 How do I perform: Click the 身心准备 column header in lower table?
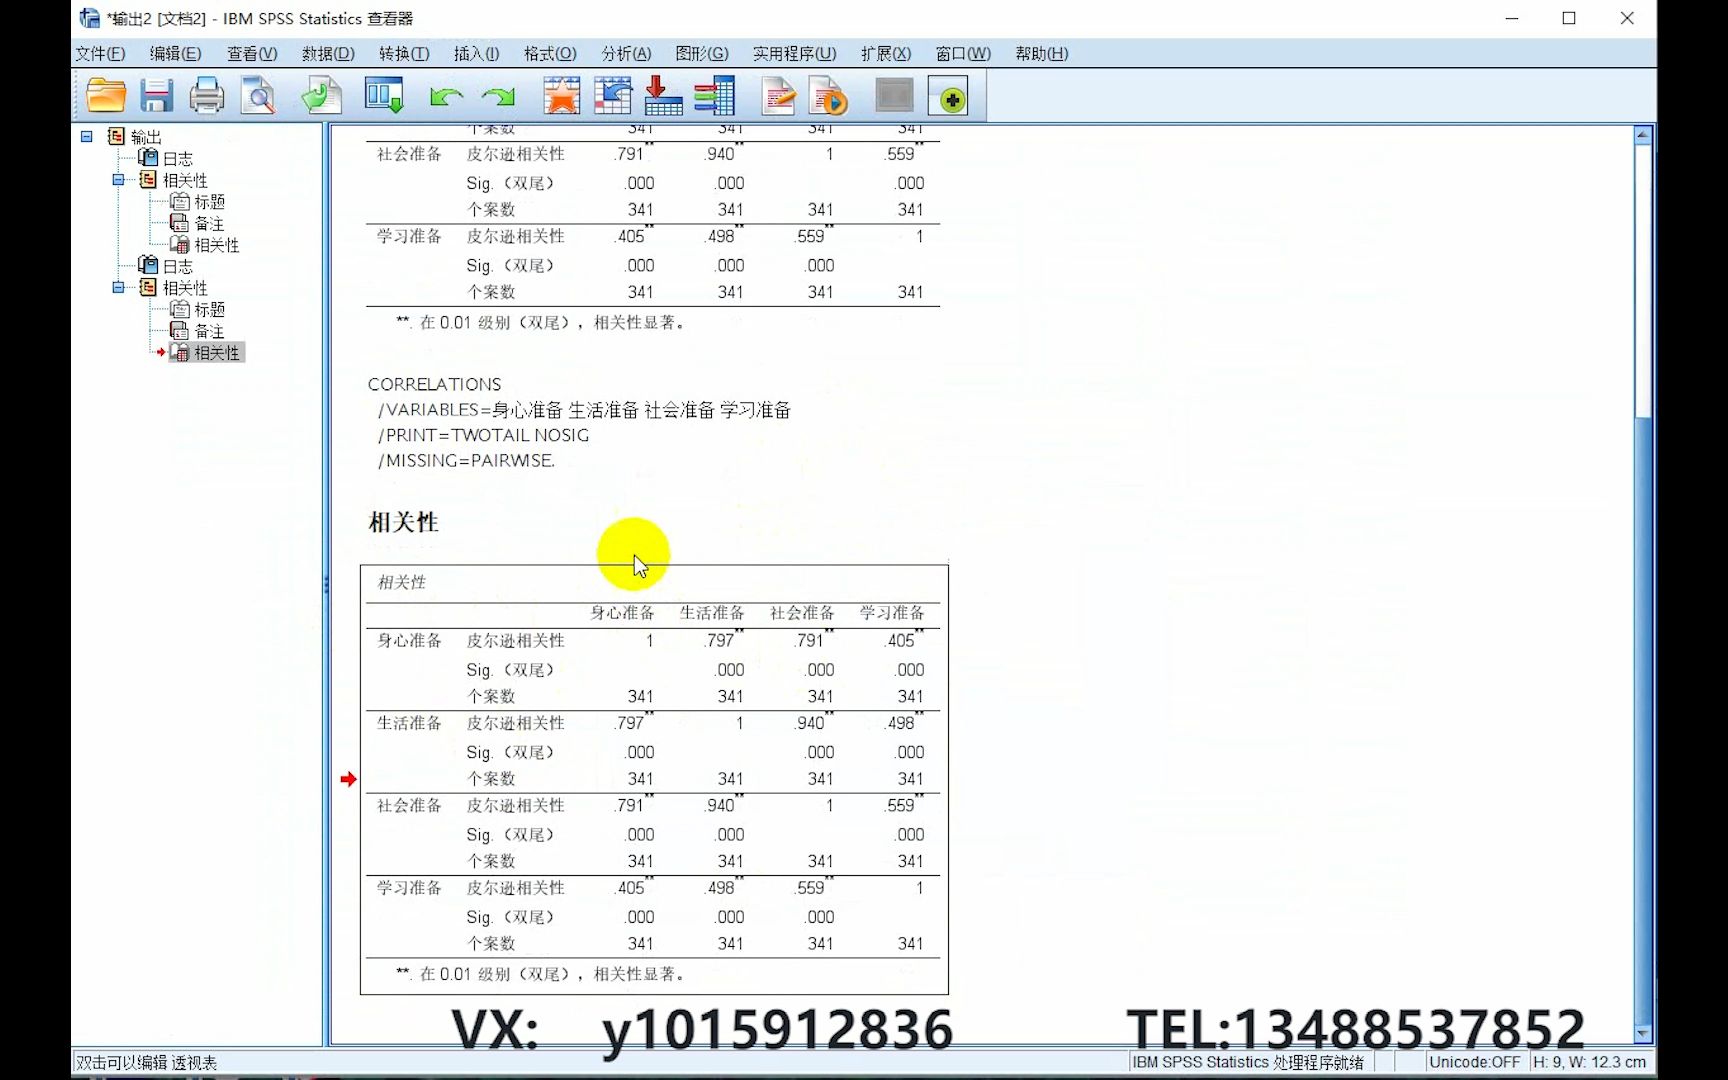coord(622,613)
